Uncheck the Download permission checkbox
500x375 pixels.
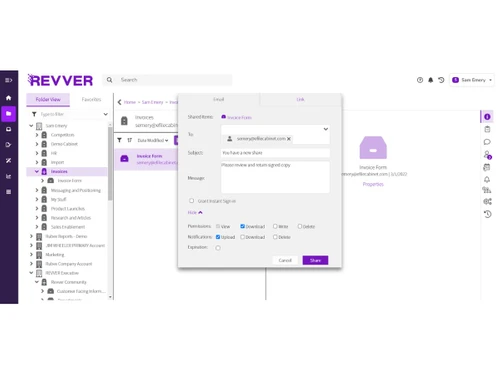(242, 226)
